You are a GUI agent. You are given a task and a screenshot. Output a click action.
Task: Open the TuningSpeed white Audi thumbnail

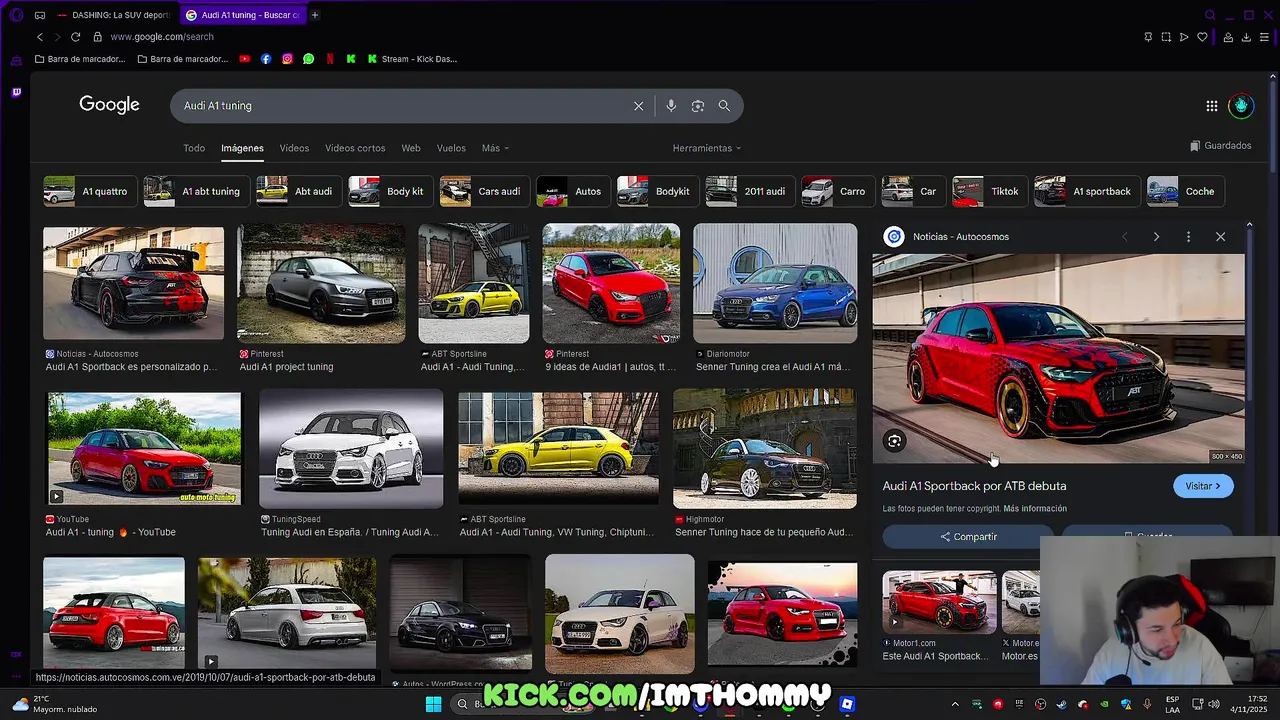click(351, 449)
